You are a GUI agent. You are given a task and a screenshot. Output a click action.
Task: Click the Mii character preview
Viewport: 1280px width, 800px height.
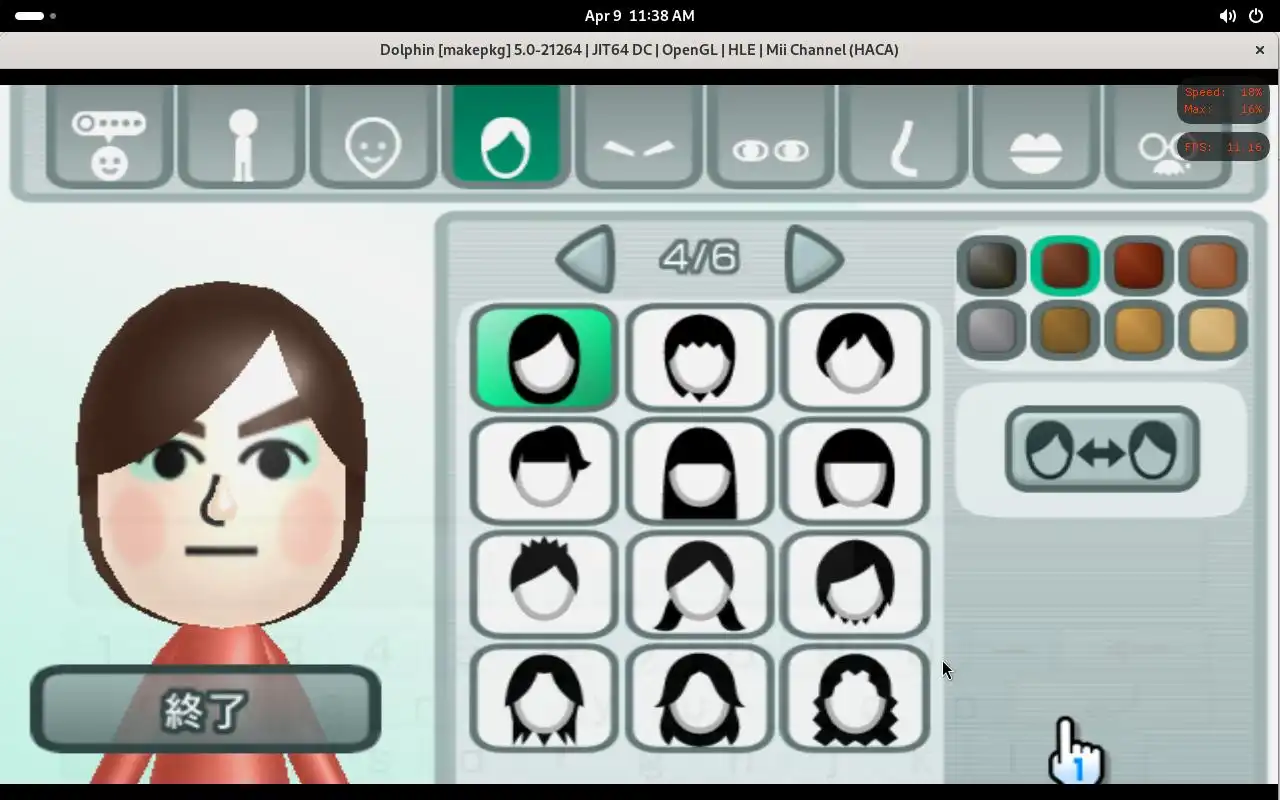[222, 530]
